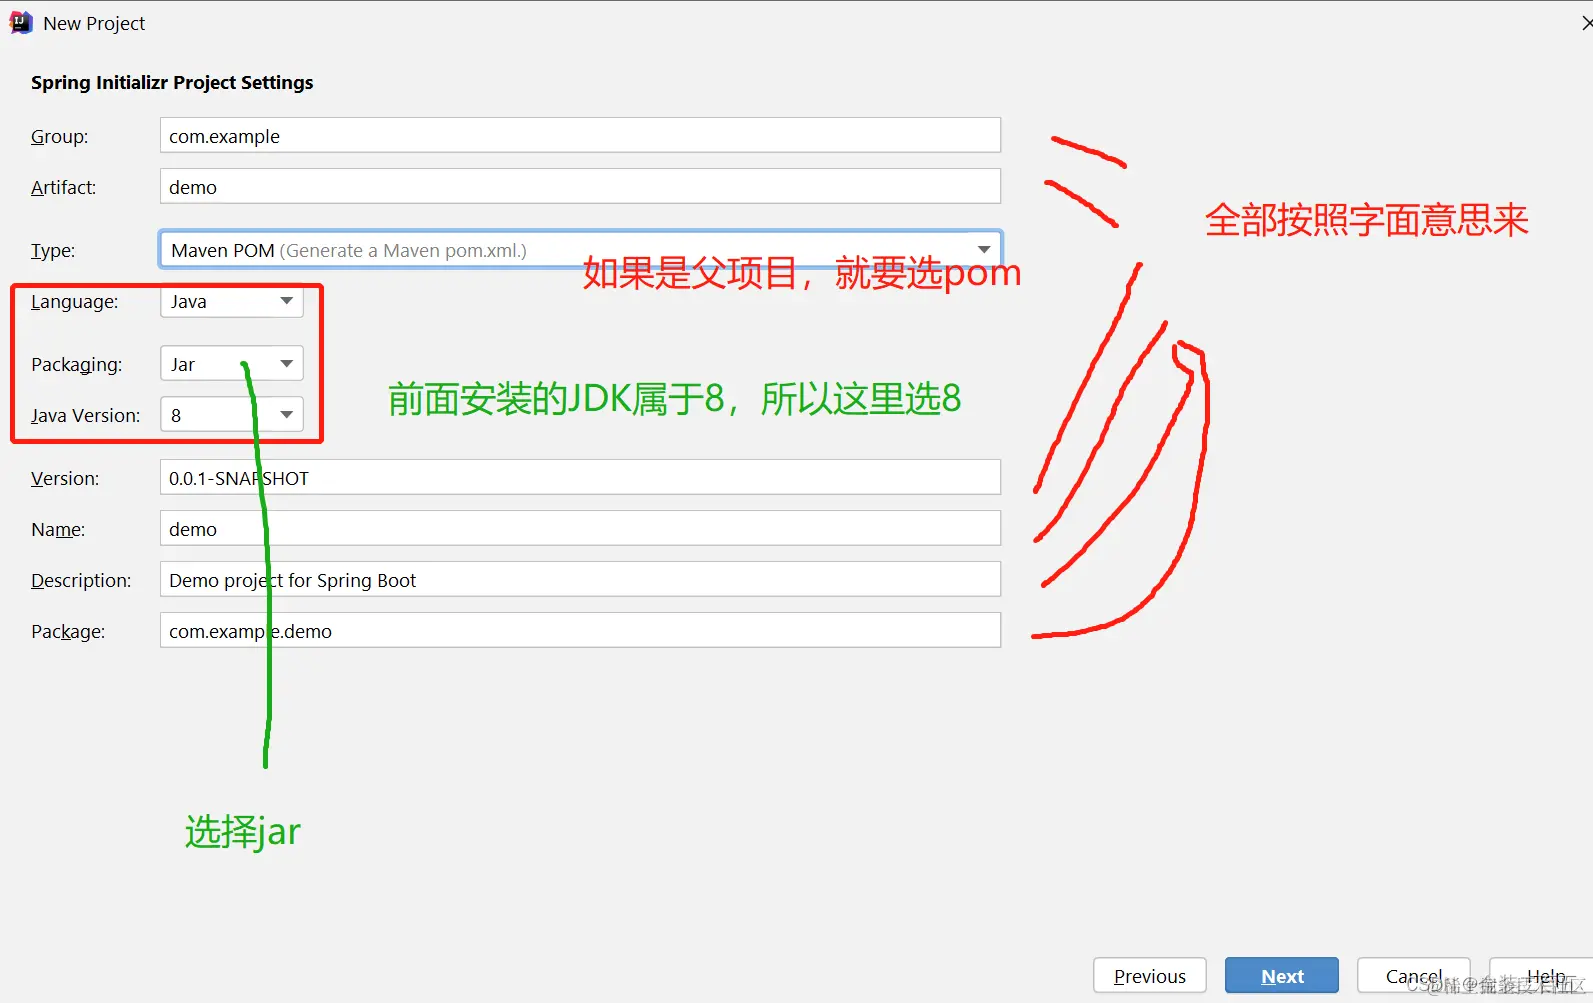The height and width of the screenshot is (1003, 1593).
Task: Click the Group label
Action: click(59, 137)
